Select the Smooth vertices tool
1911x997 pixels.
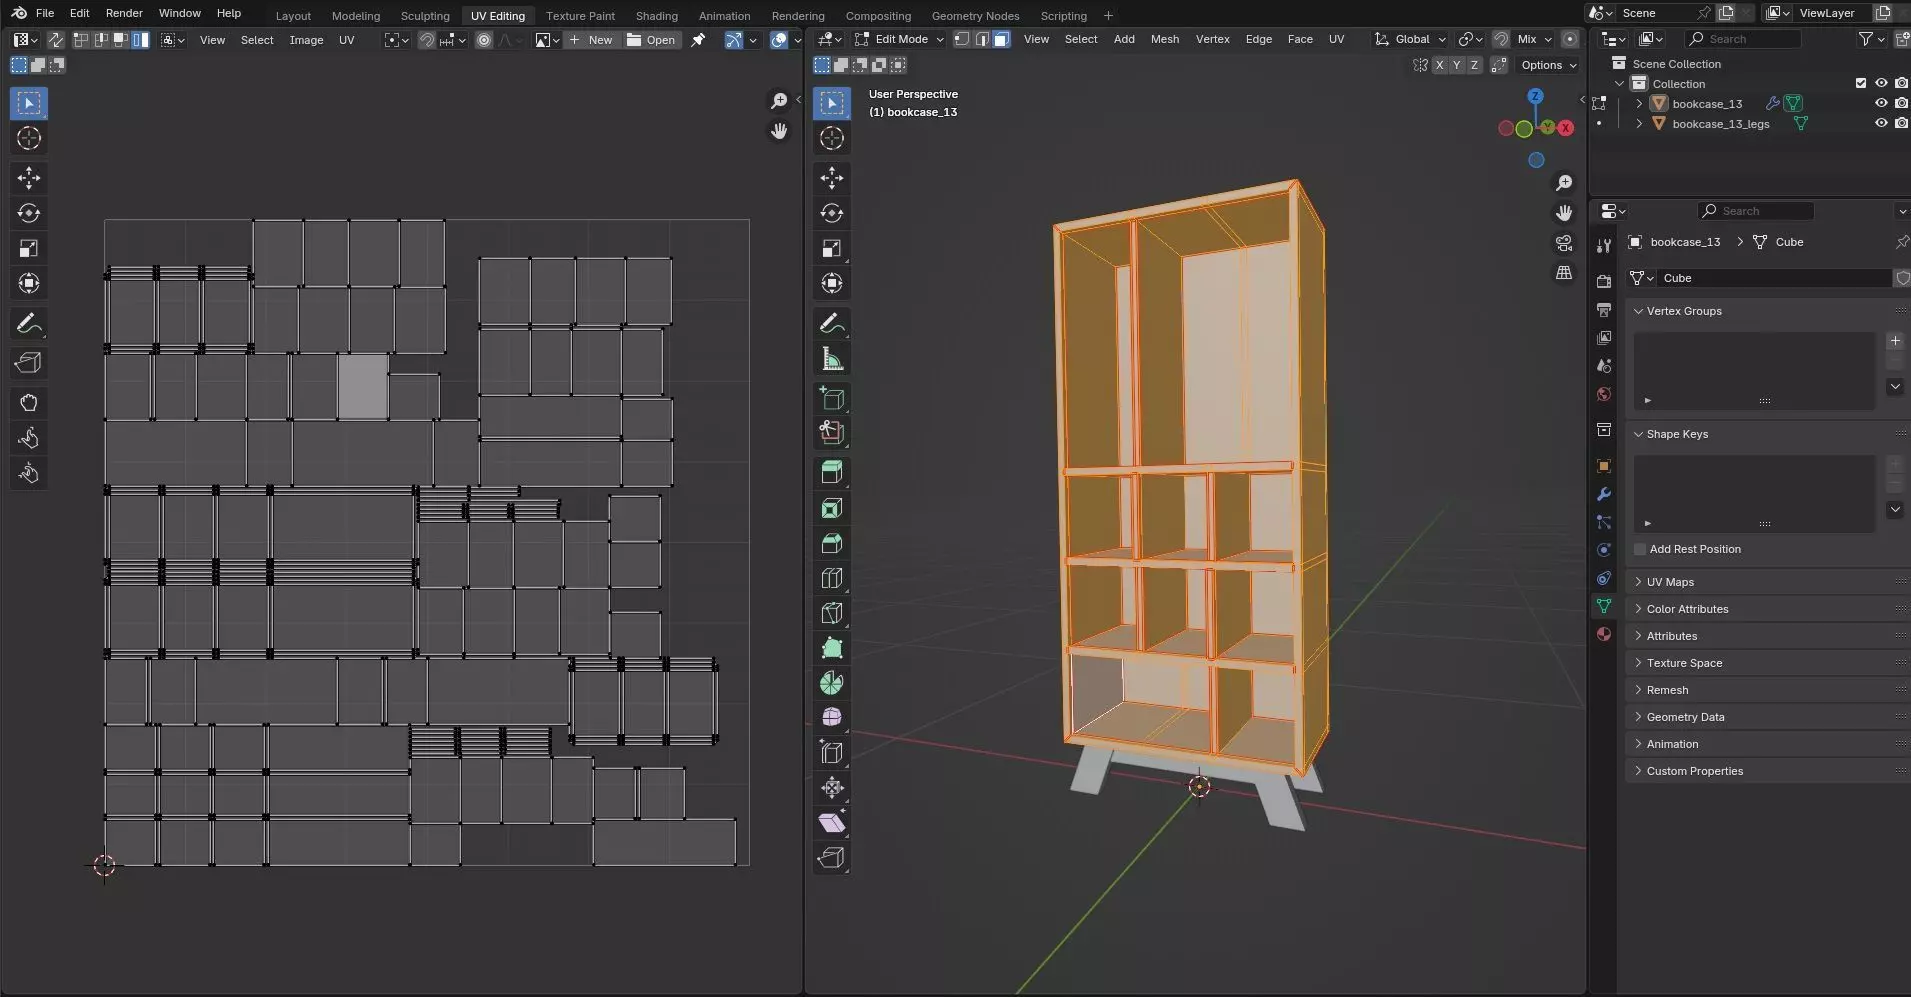click(832, 718)
